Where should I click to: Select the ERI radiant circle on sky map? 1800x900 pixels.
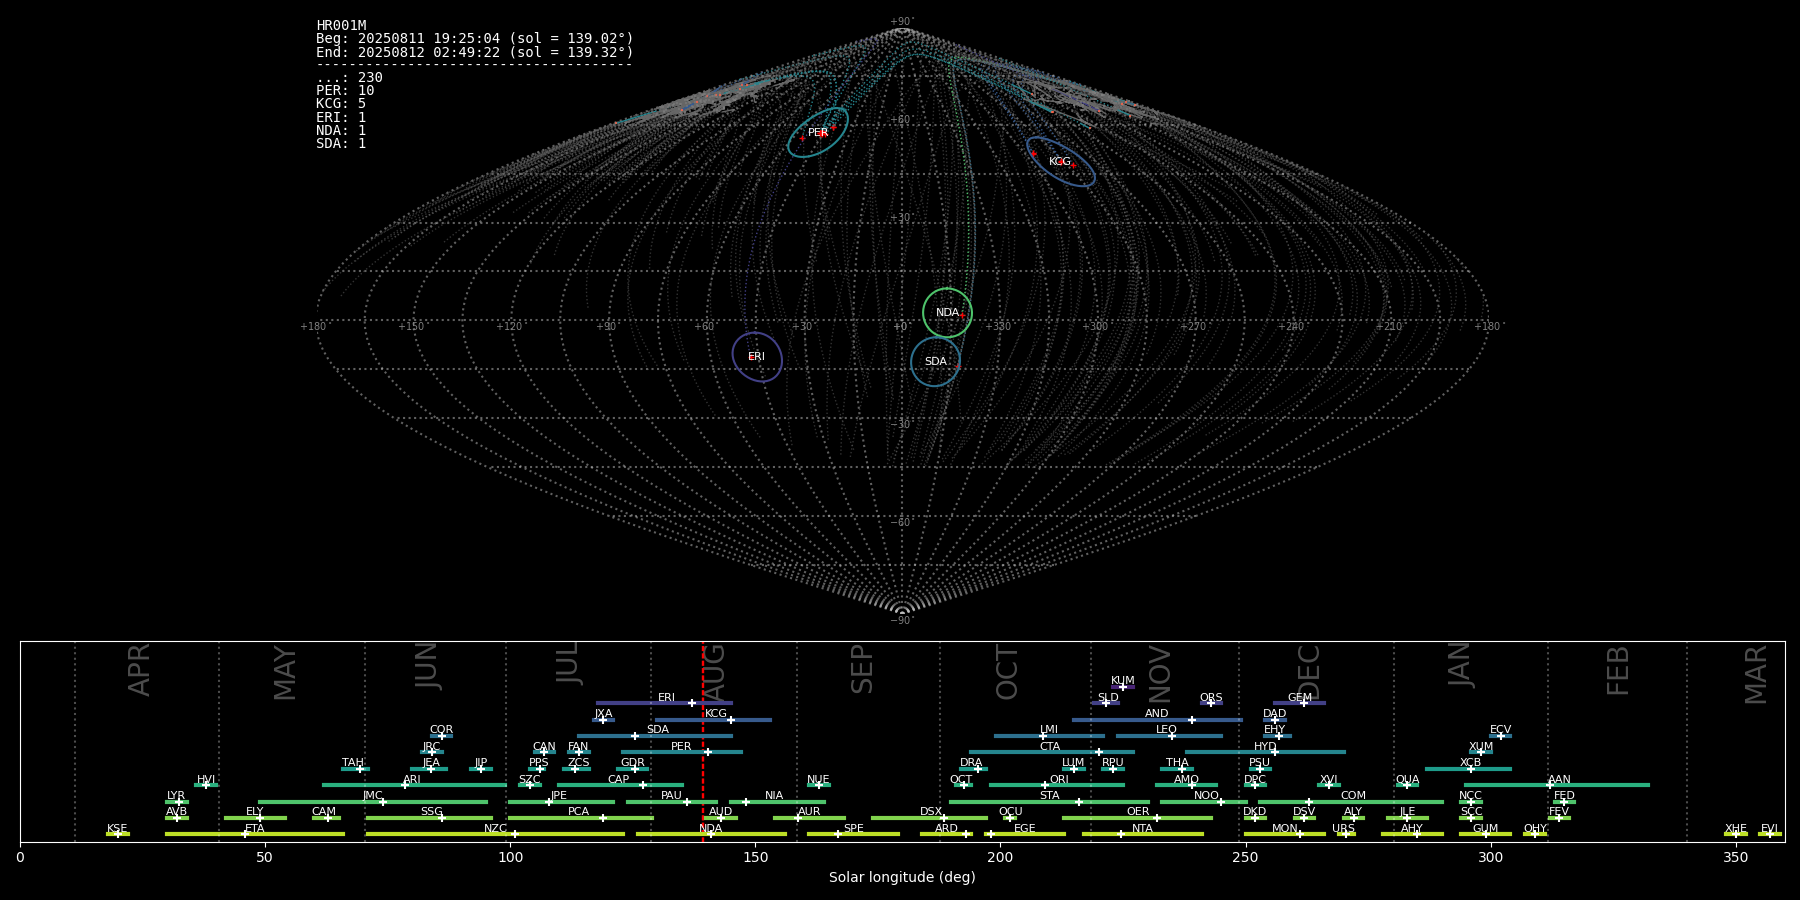point(757,357)
